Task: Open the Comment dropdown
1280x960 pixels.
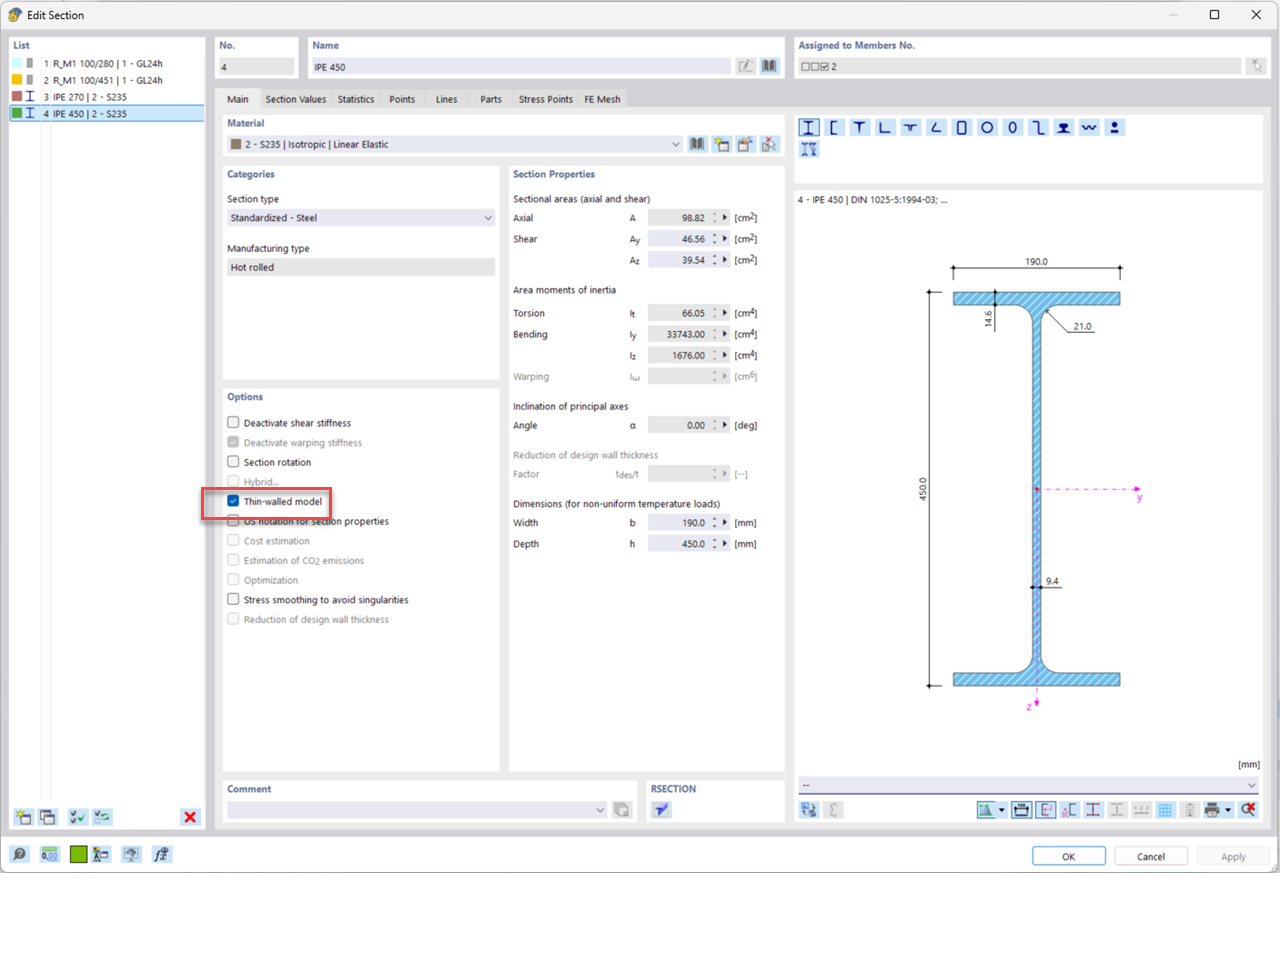Action: pos(599,810)
